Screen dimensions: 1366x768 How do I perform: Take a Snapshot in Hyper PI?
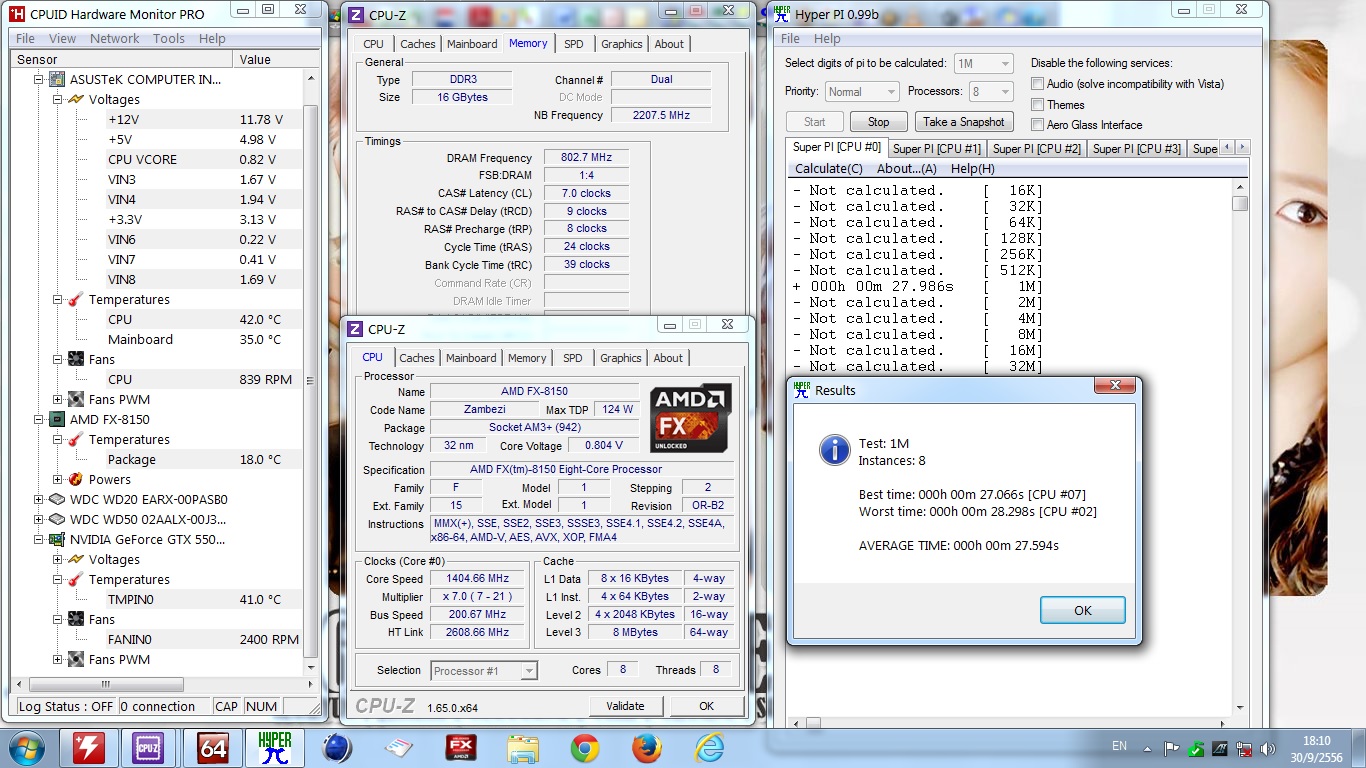(964, 122)
